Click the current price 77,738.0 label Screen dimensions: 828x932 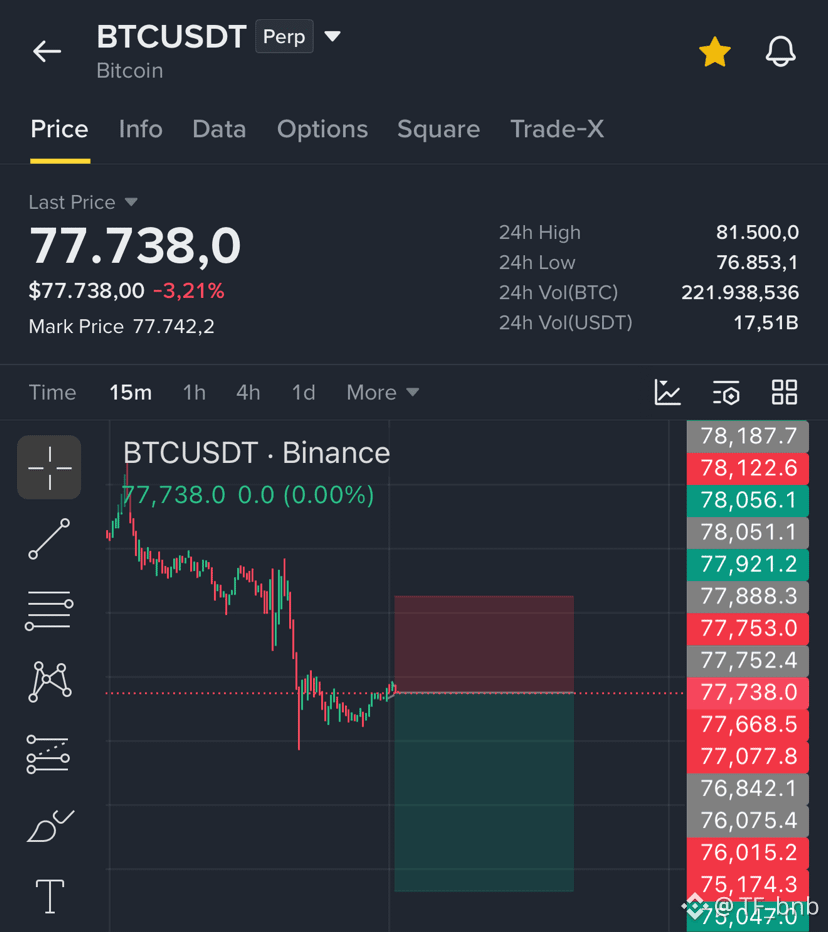pyautogui.click(x=748, y=692)
